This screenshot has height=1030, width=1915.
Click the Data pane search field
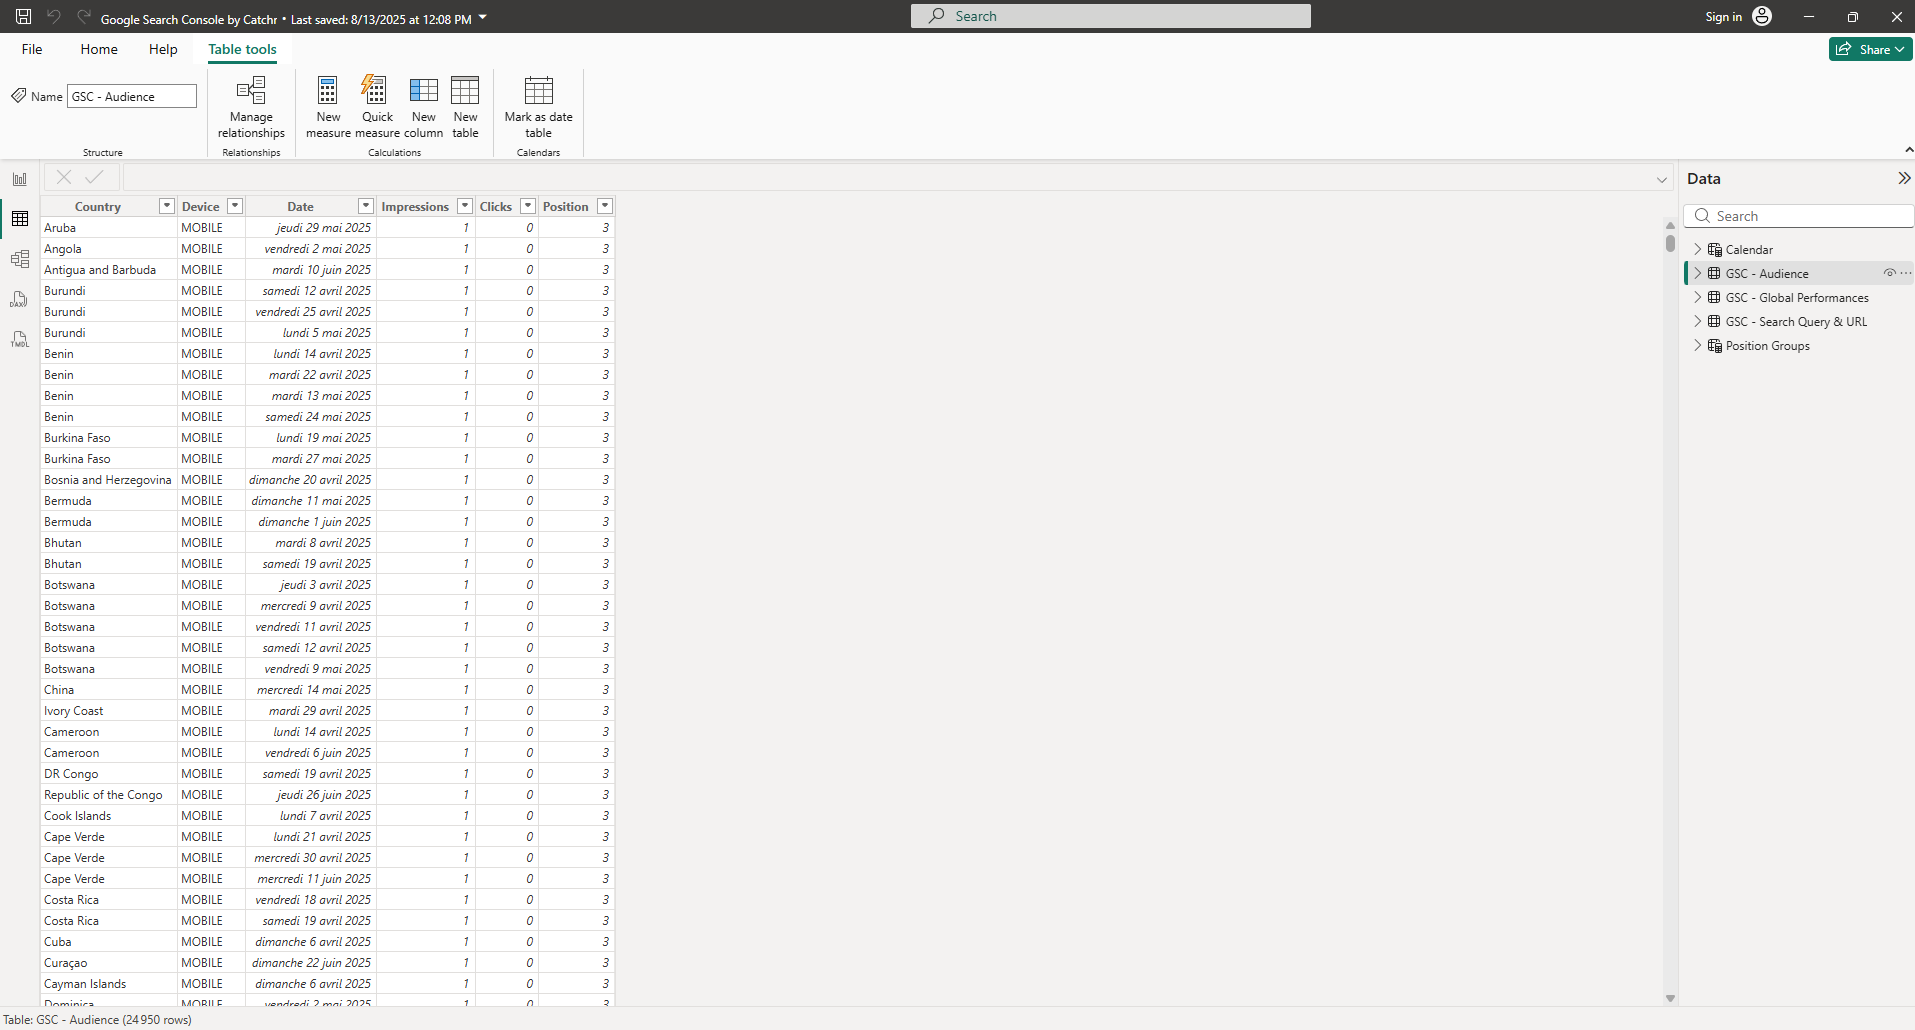coord(1798,215)
